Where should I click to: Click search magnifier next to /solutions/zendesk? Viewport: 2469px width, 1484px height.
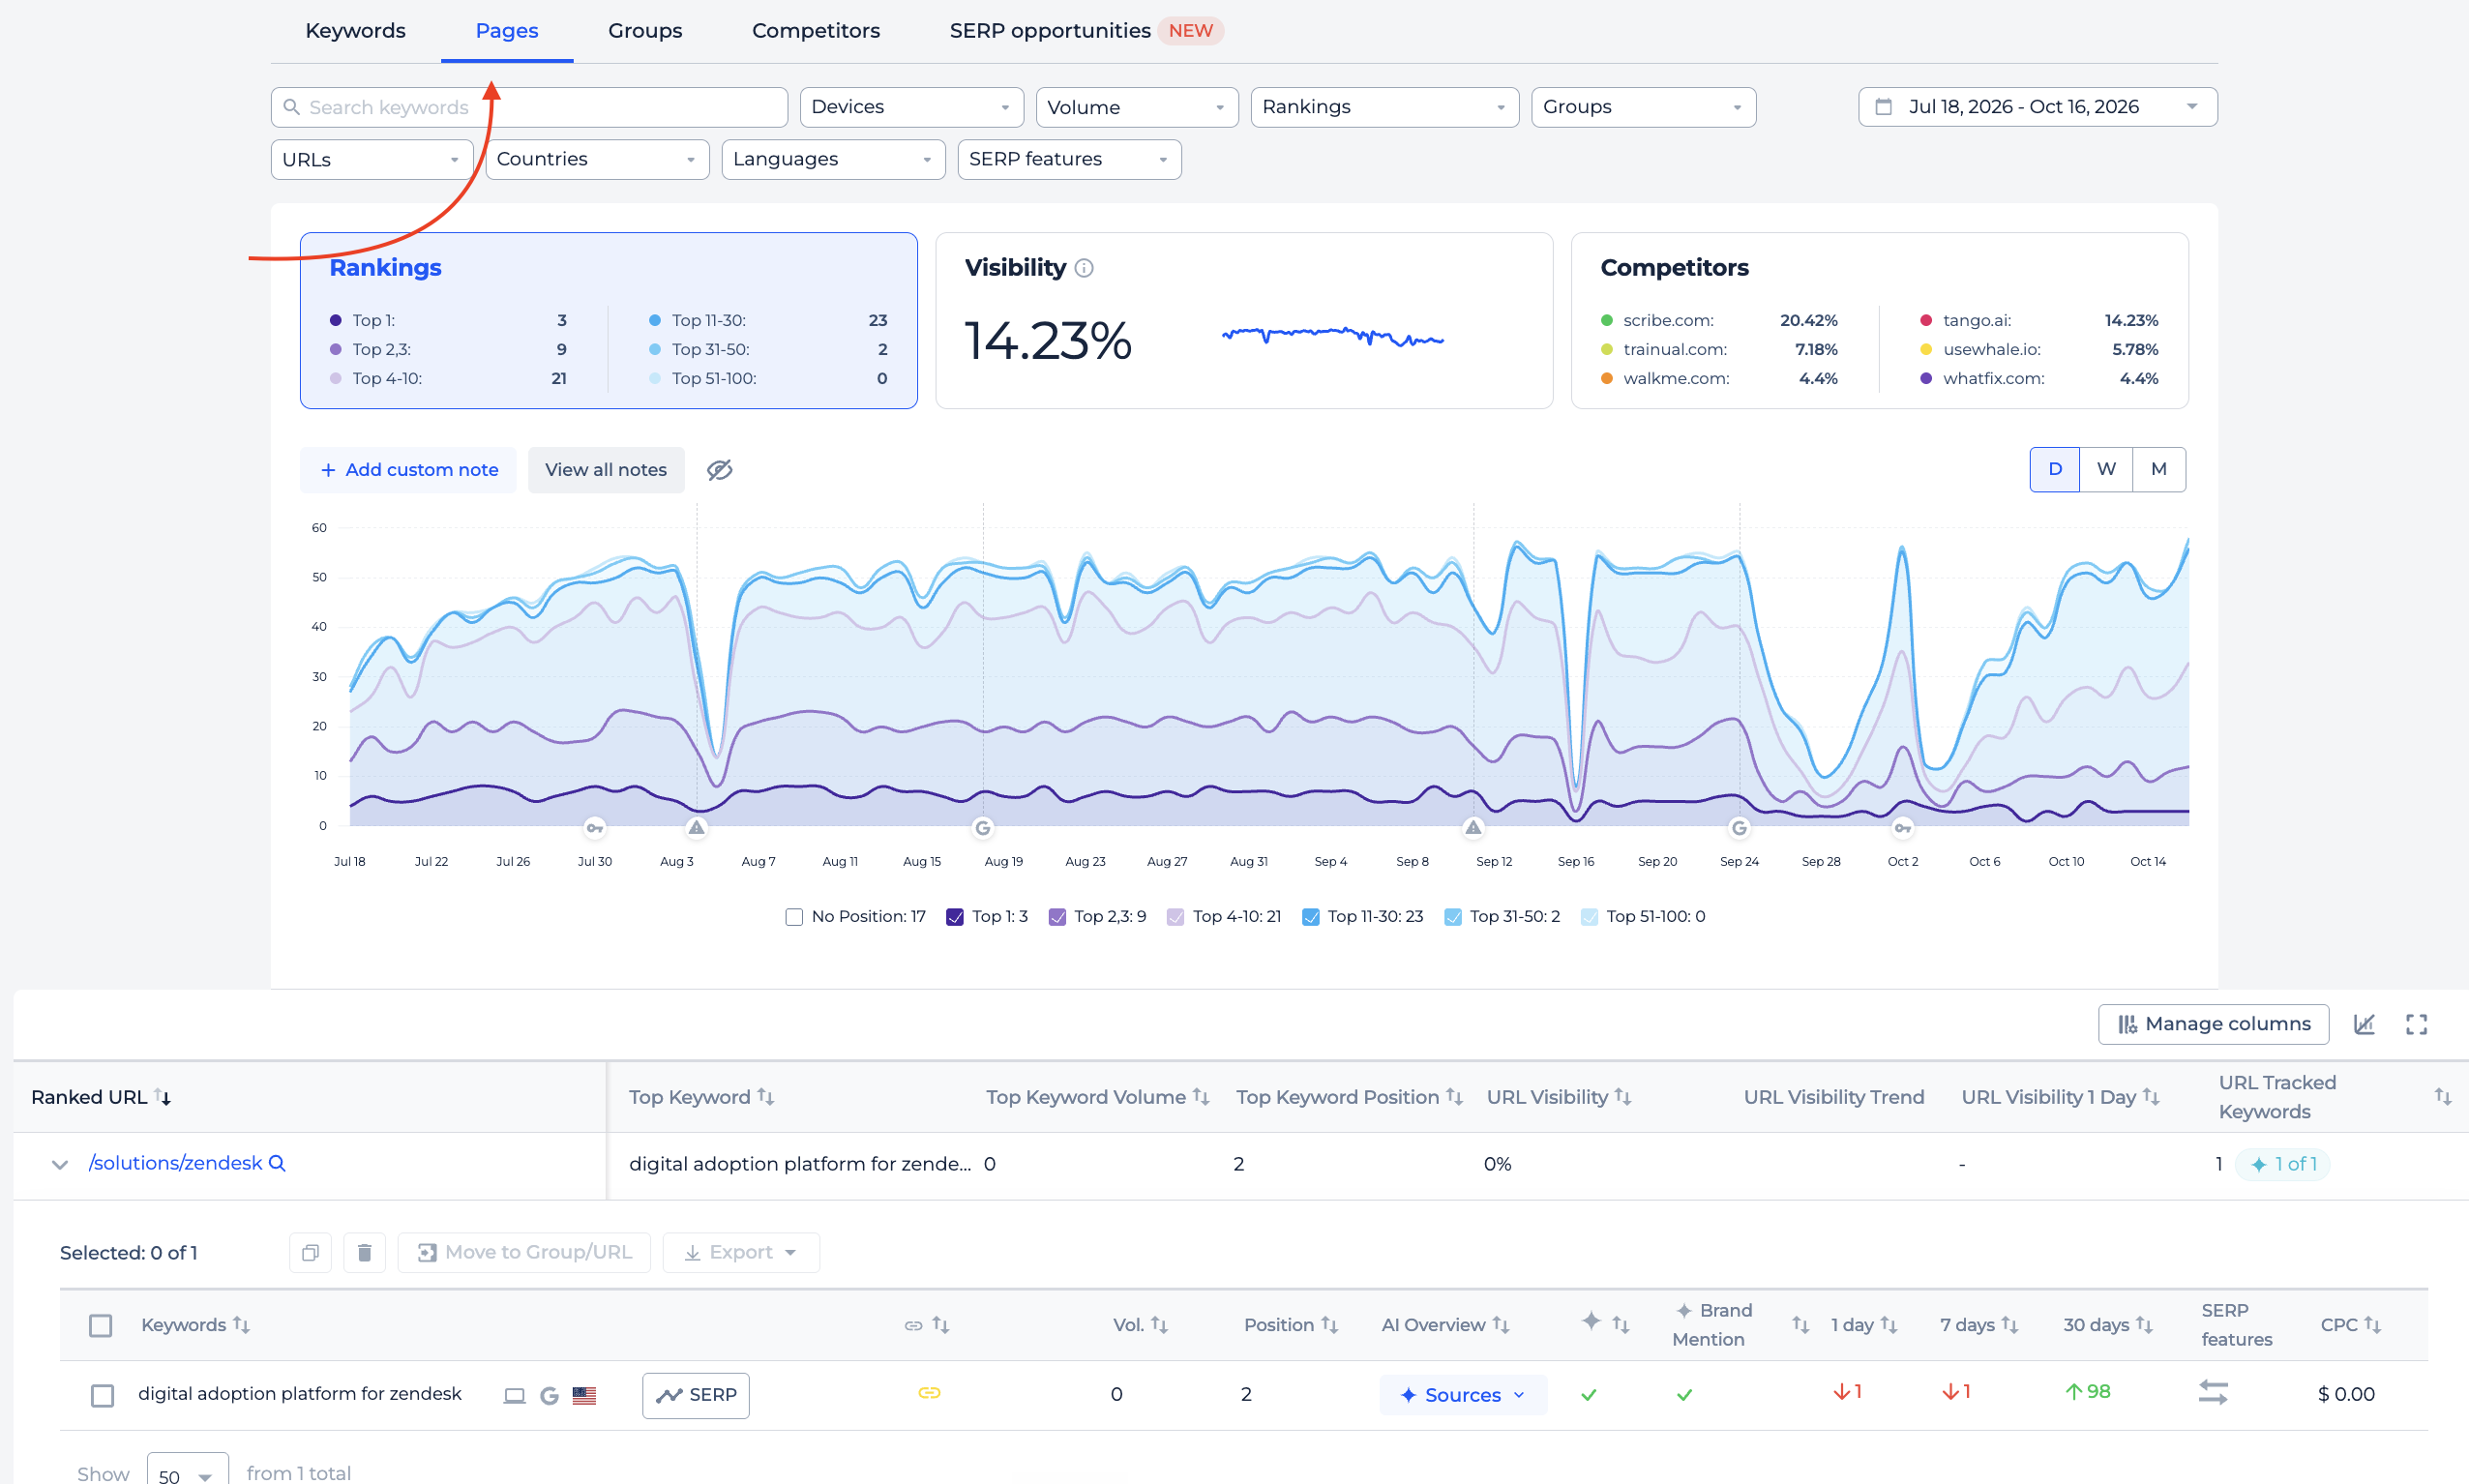pos(278,1163)
